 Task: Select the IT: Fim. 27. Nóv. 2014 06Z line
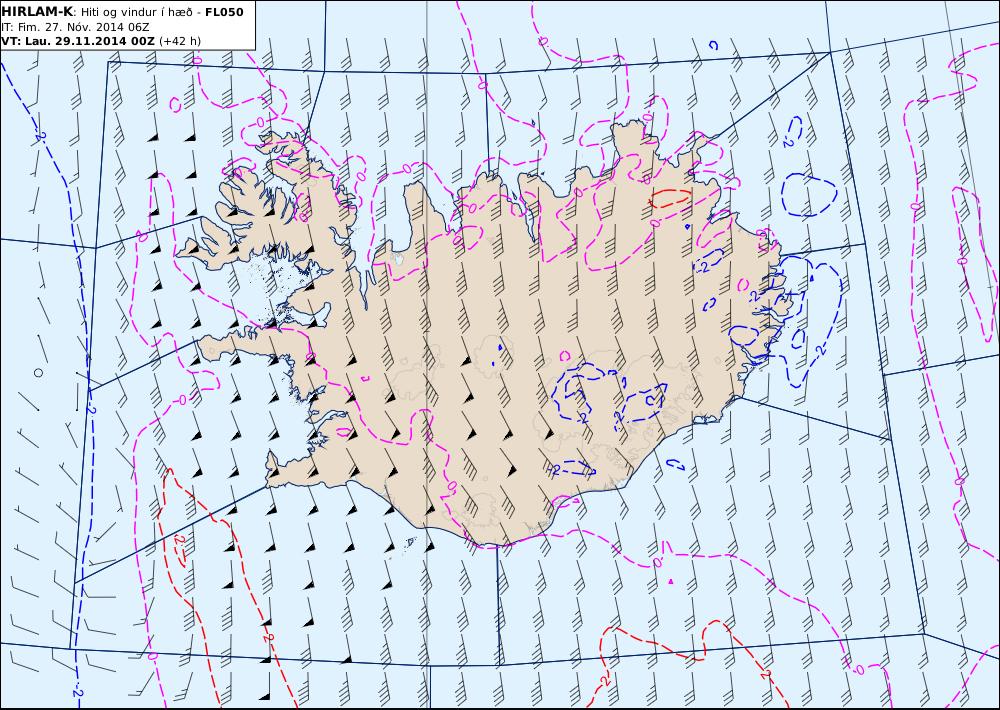(75, 27)
